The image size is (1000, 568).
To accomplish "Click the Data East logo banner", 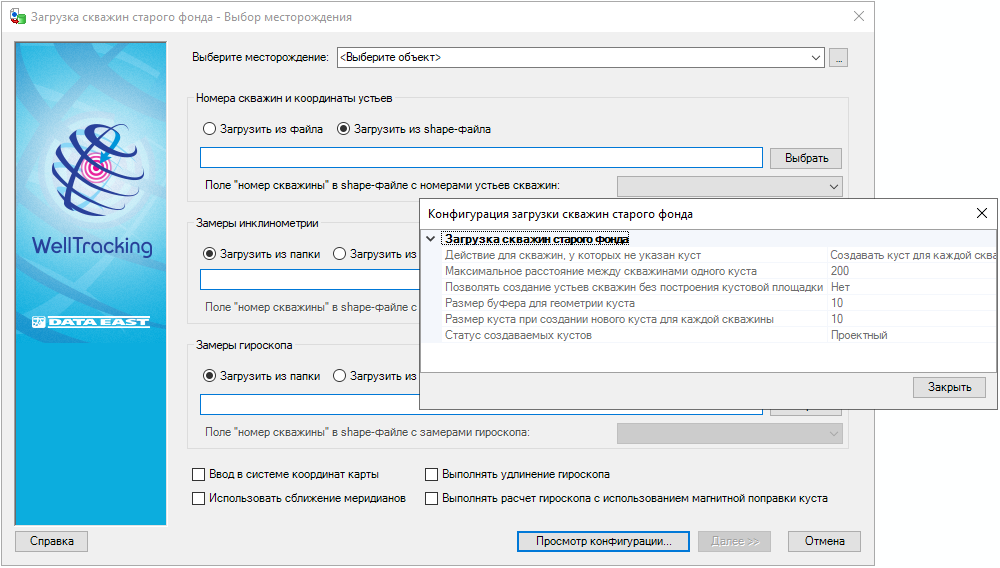I will point(91,322).
